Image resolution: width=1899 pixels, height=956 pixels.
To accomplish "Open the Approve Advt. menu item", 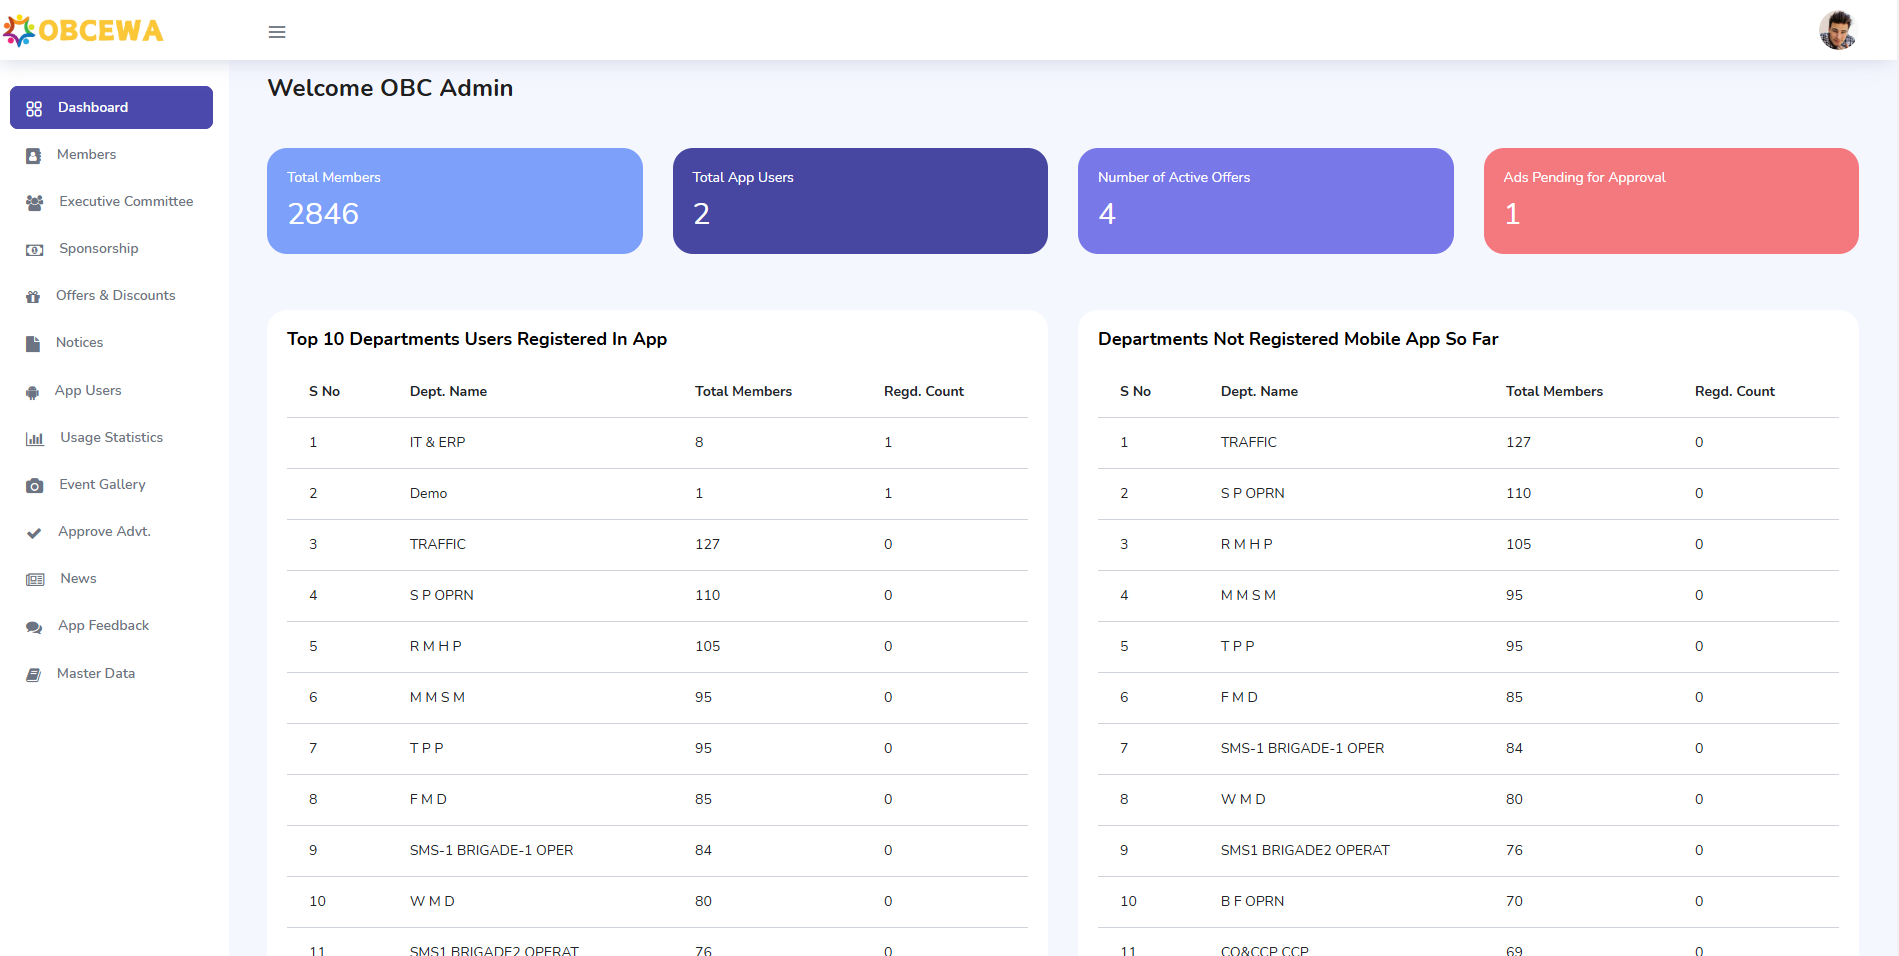I will click(104, 532).
